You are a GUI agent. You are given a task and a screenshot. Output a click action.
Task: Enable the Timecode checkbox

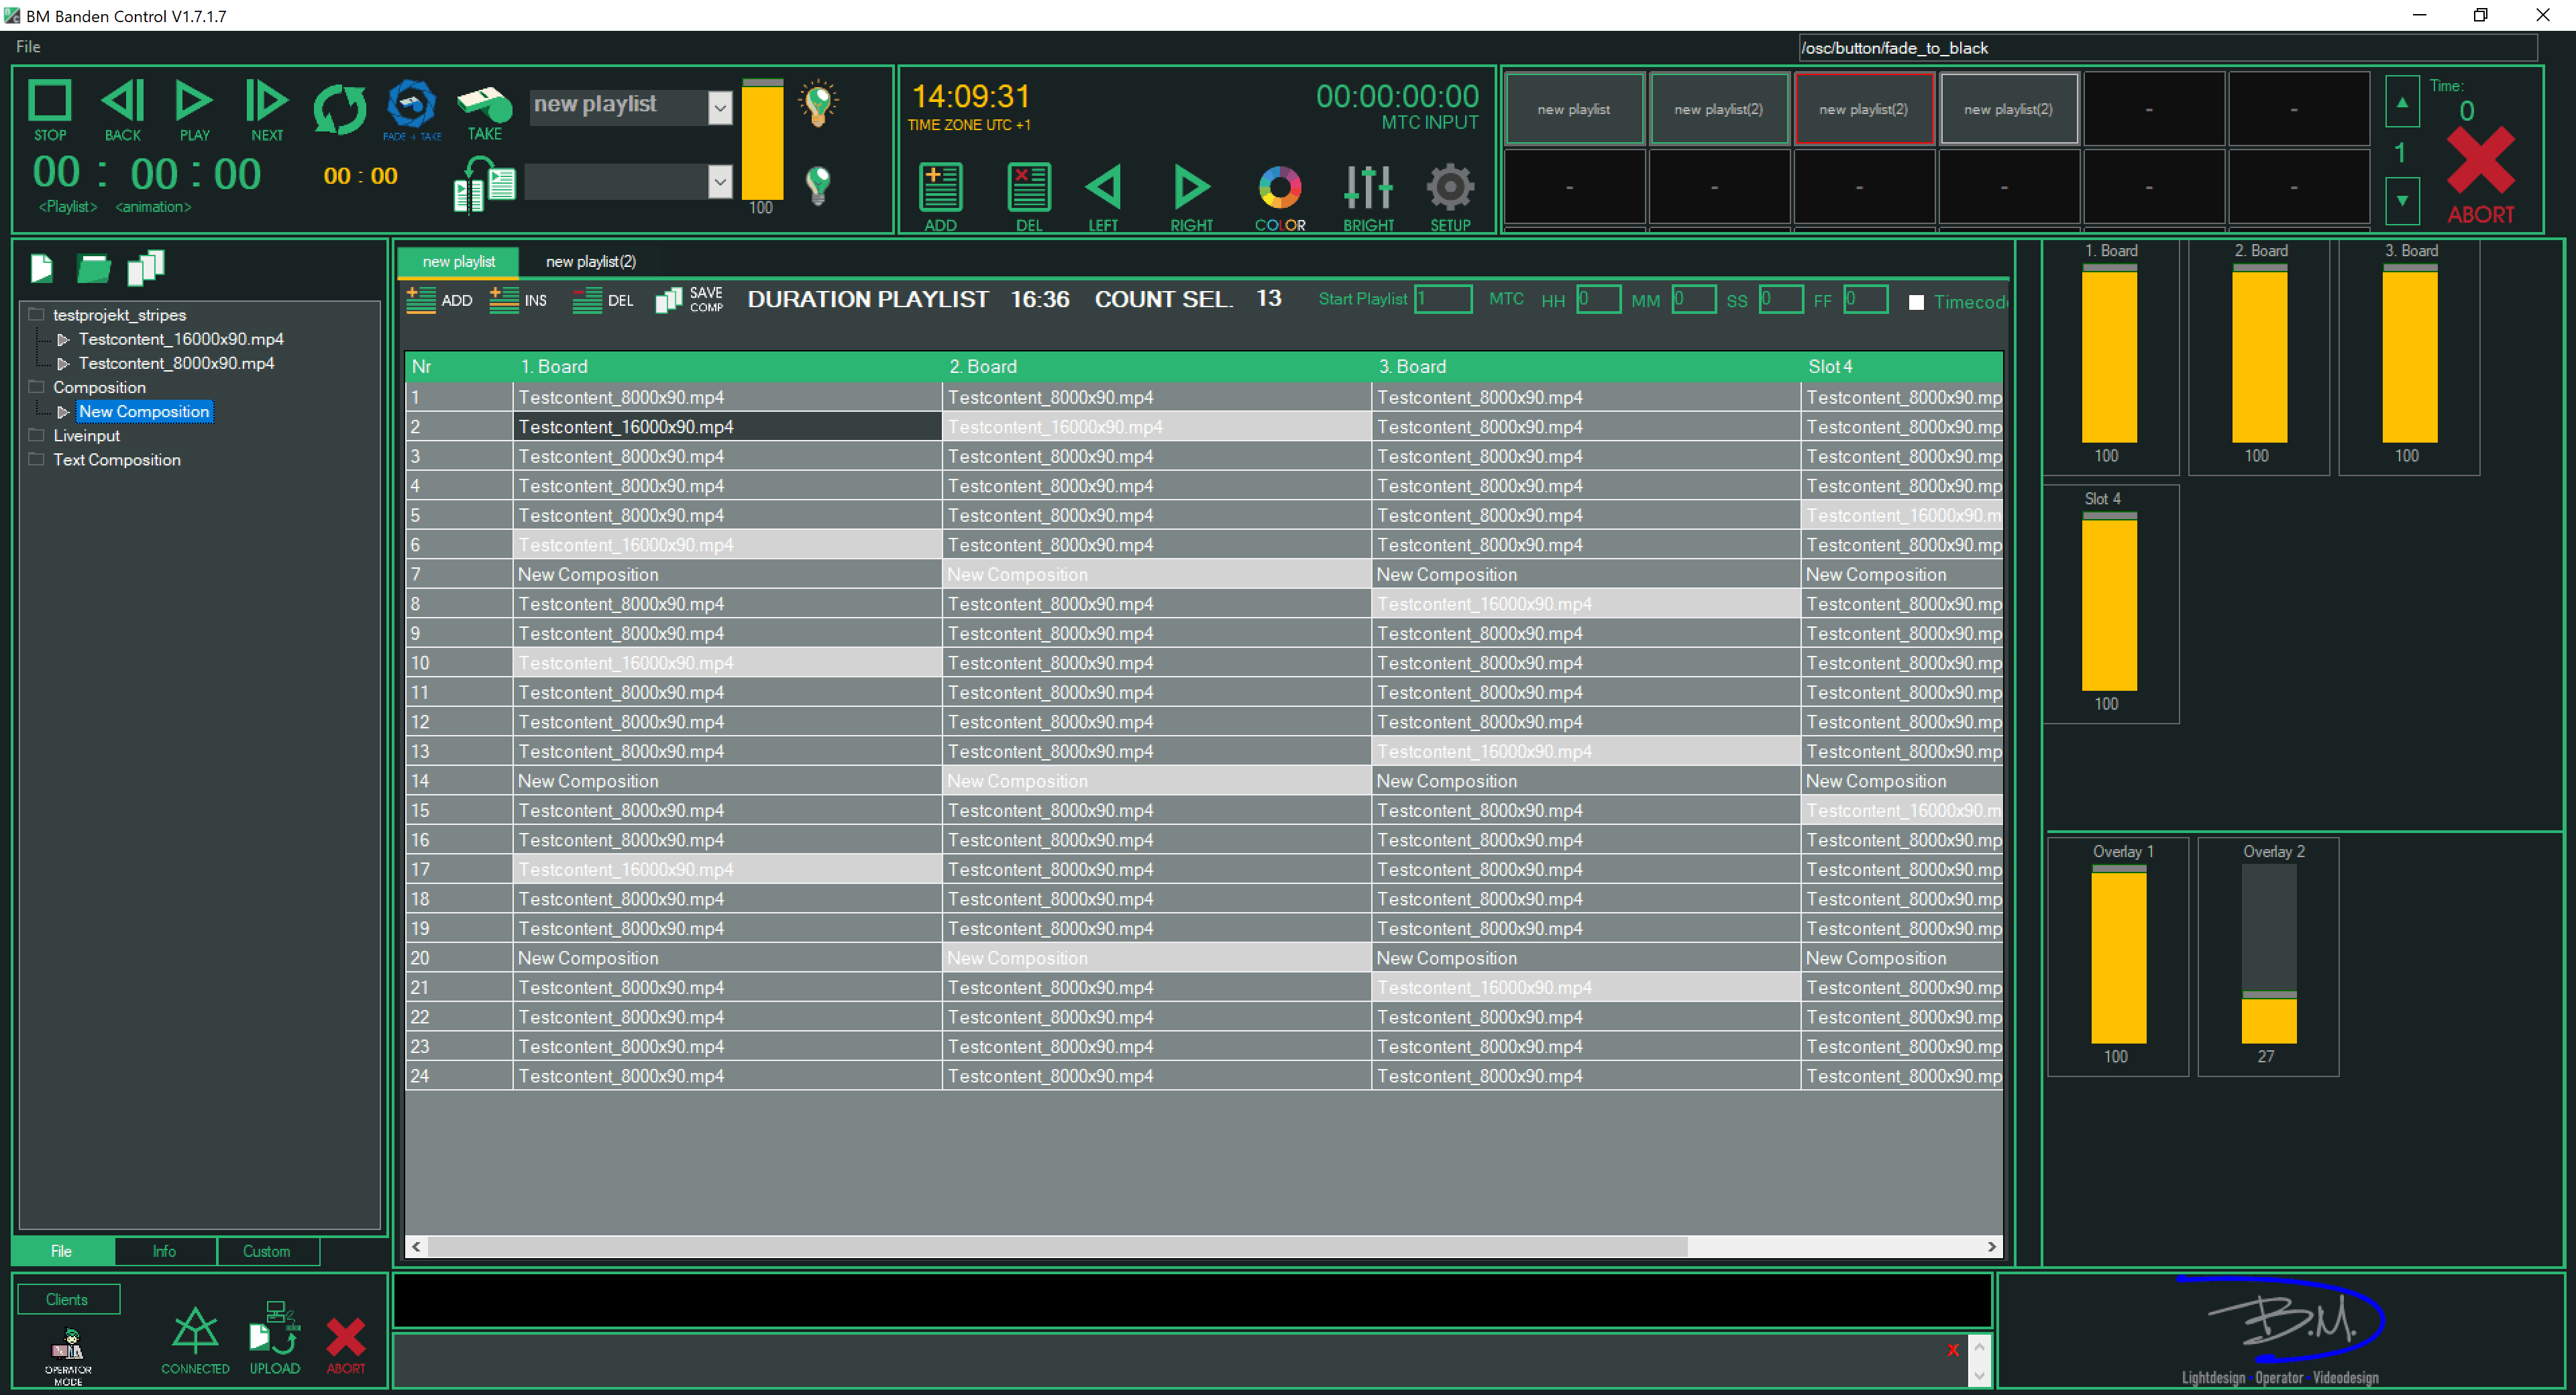(x=1916, y=302)
